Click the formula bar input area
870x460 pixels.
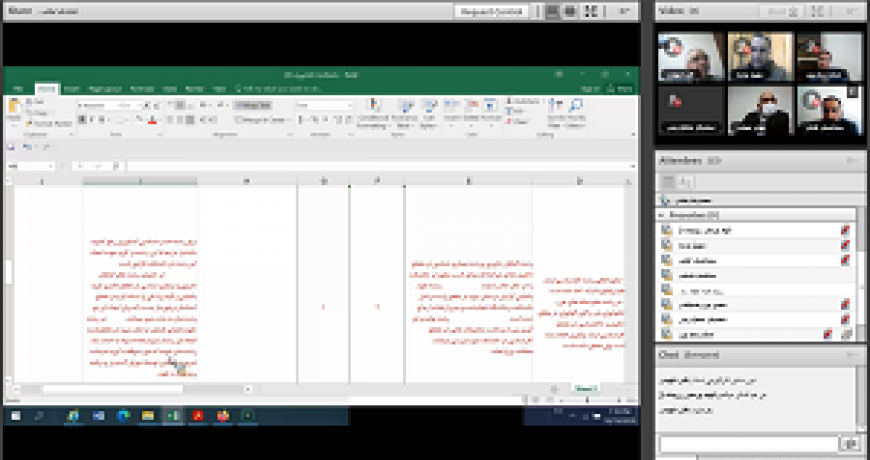[377, 166]
